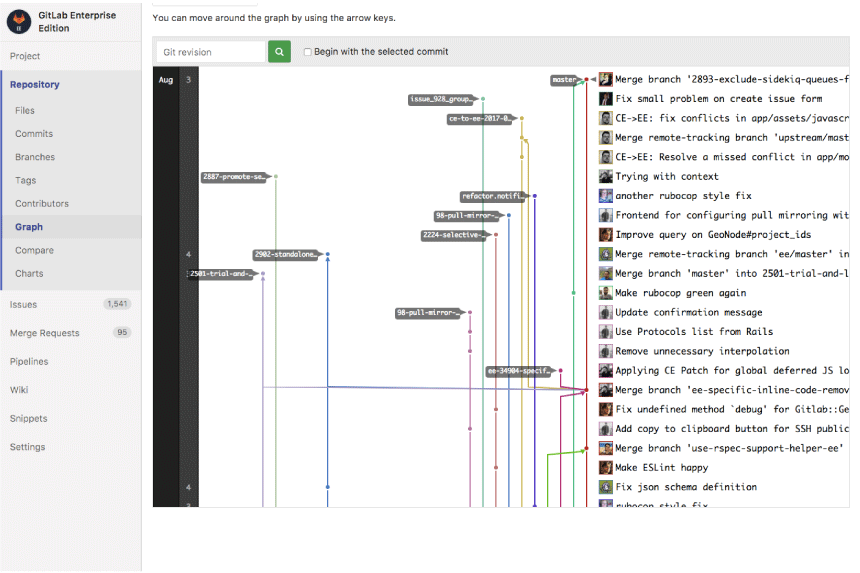860x573 pixels.
Task: Click the 2887-promote-se branch label
Action: click(235, 177)
